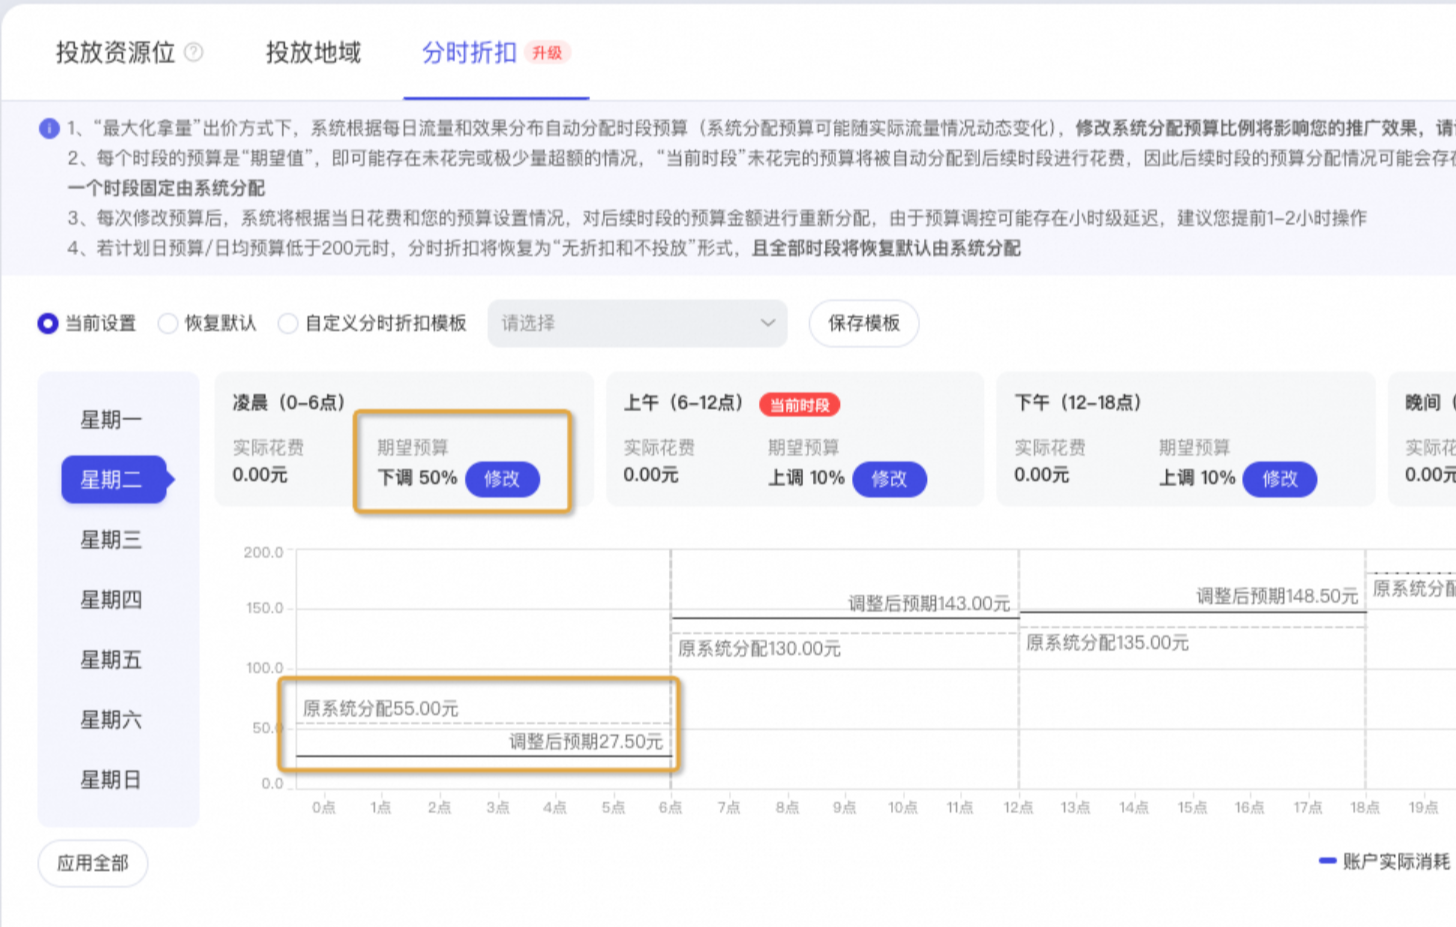Screen dimensions: 1456x927
Task: Select 星期三 in the day list
Action: 111,540
